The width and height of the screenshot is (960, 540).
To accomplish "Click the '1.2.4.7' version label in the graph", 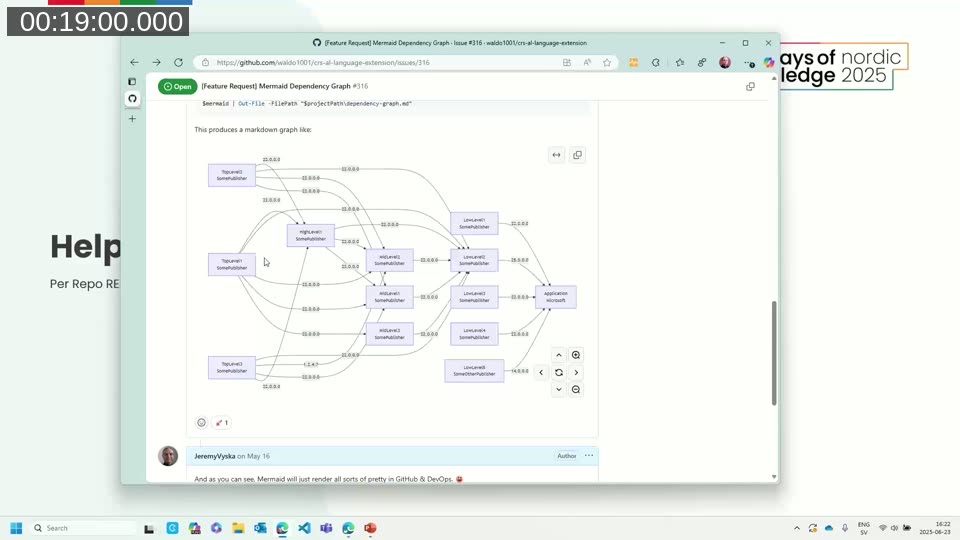I will (311, 364).
